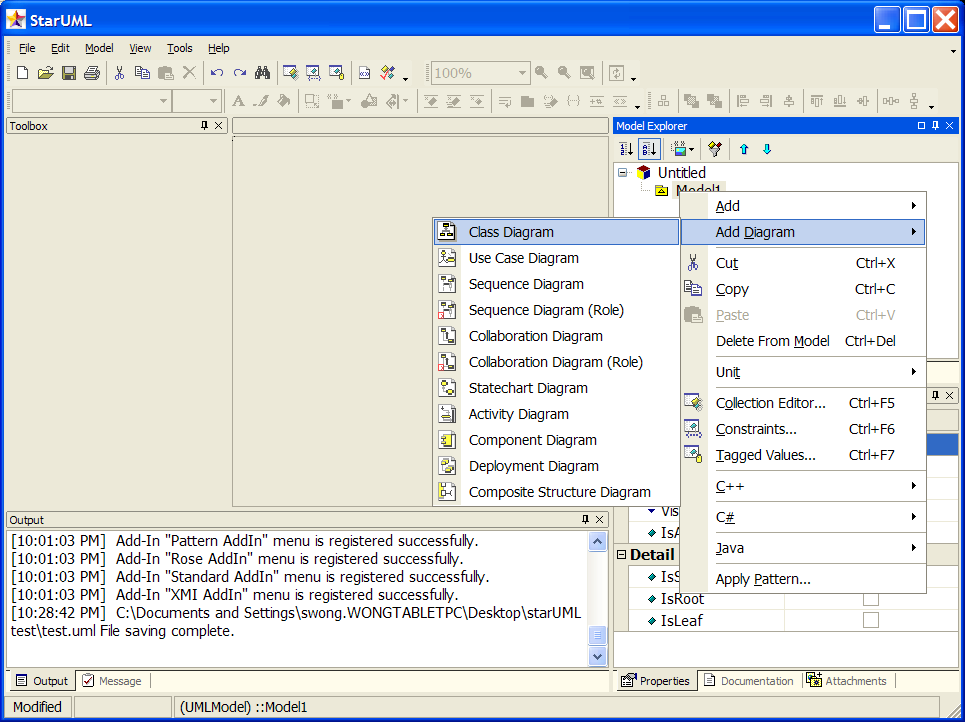Click the Refresh icon beside the zoom tools

(x=616, y=73)
